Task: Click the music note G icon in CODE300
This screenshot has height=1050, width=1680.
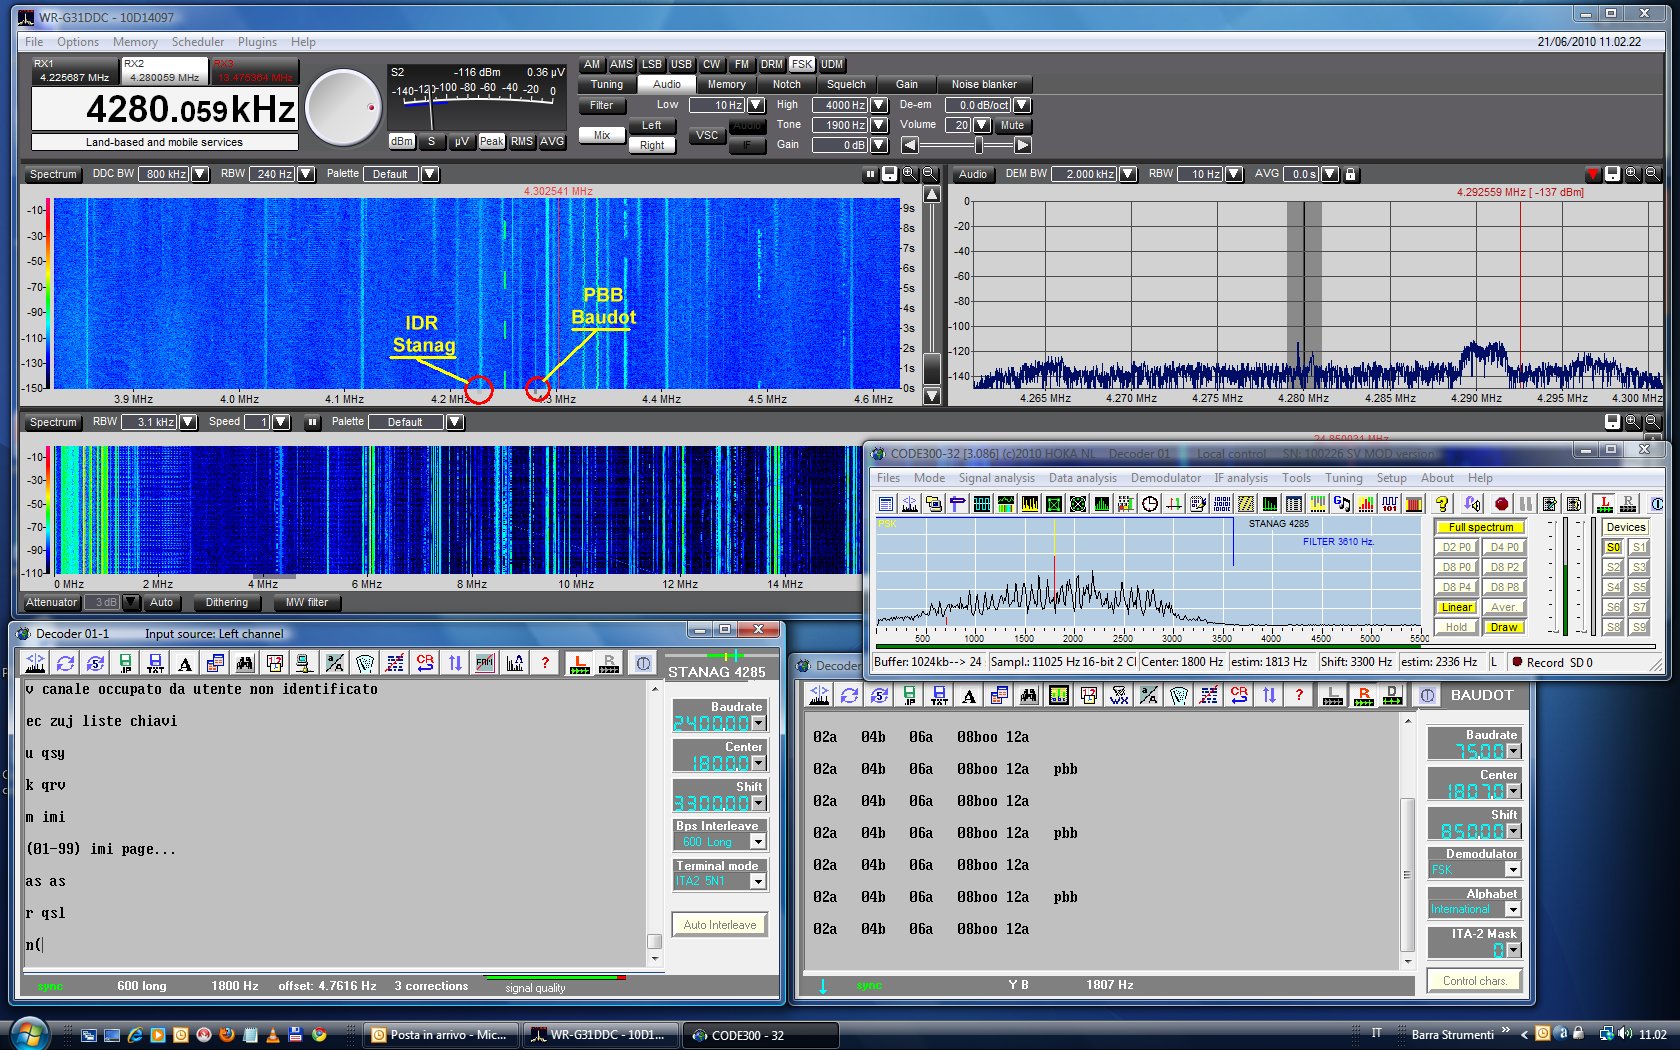Action: tap(1342, 504)
